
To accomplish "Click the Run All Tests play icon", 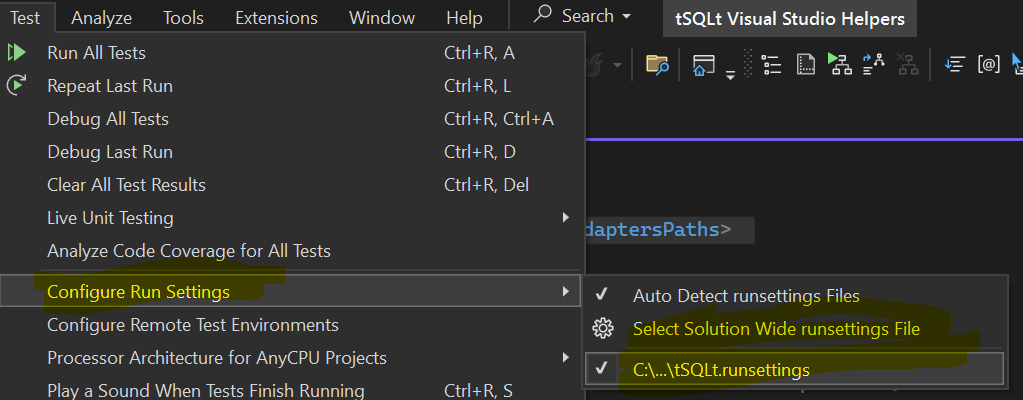I will [17, 53].
